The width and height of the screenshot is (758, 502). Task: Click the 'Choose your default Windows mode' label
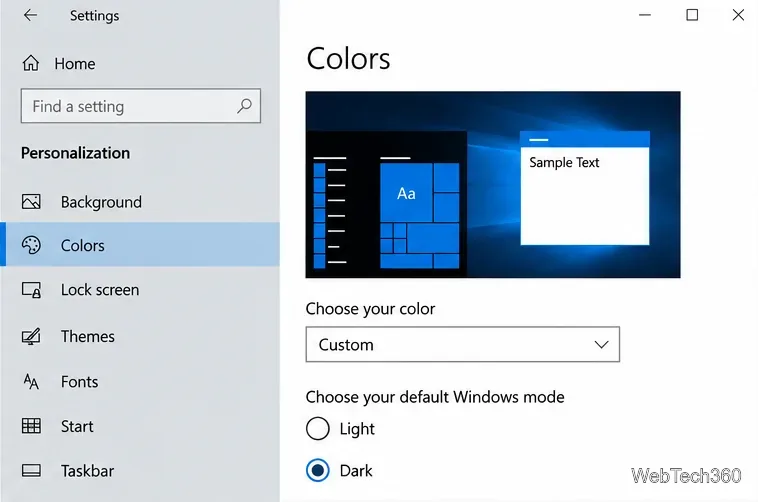pos(435,397)
